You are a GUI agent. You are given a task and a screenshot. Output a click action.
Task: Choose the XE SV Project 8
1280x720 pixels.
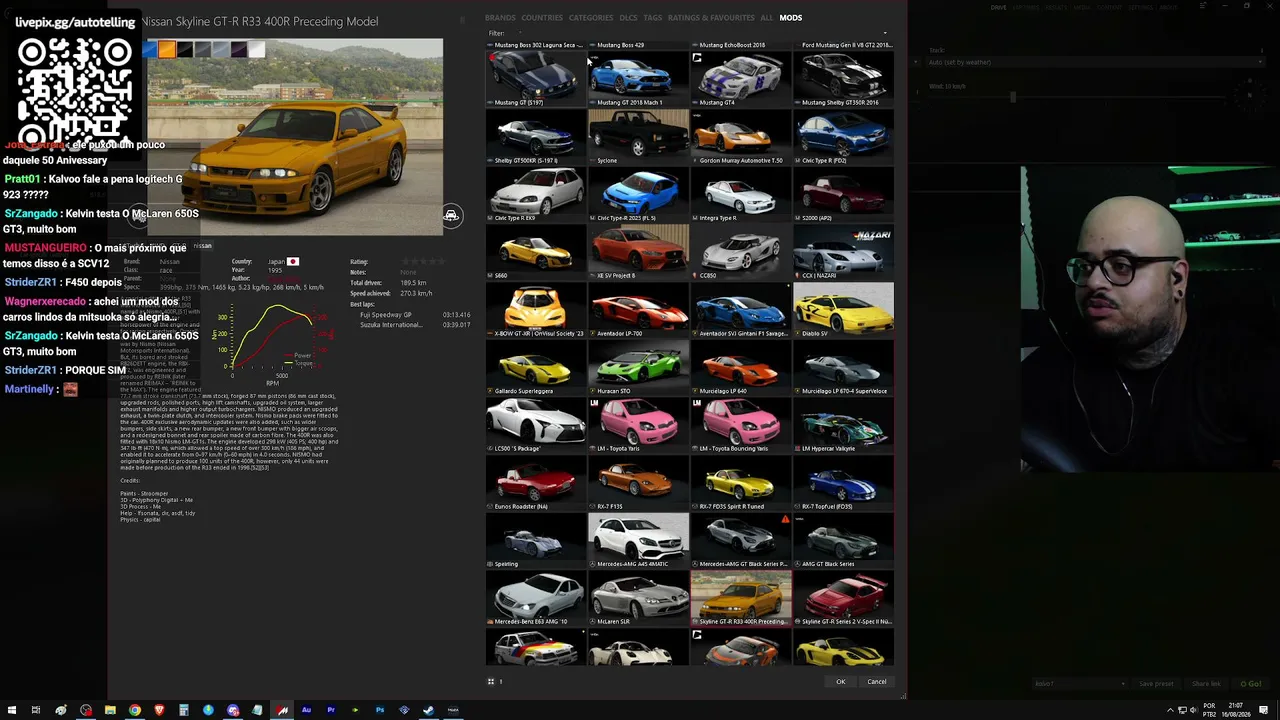638,252
